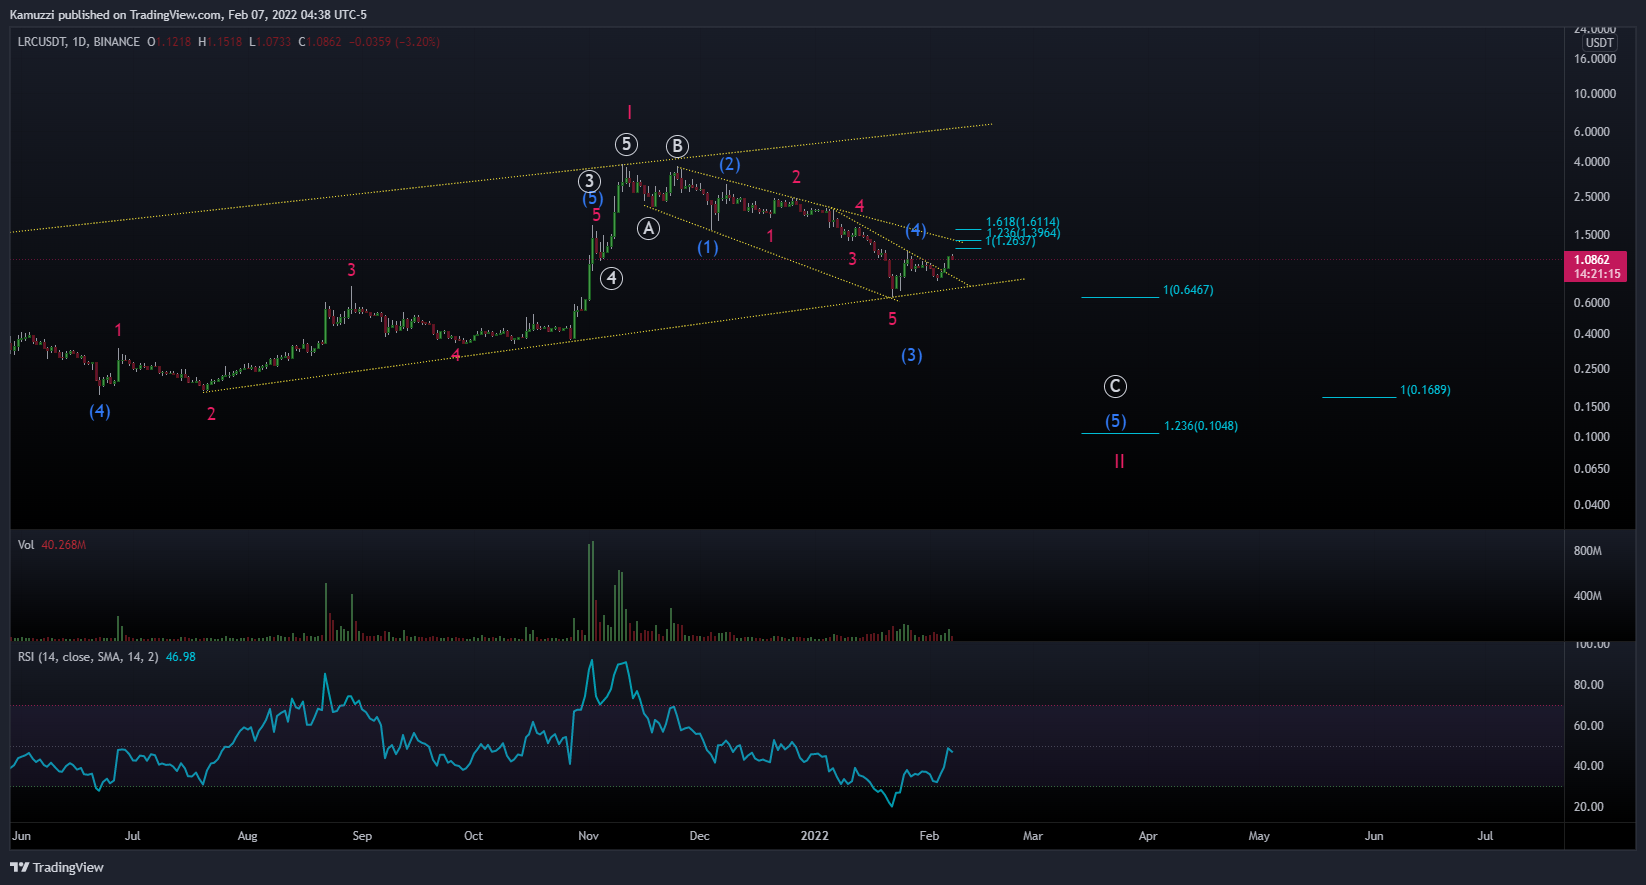The image size is (1646, 885).
Task: Click the May label on the time axis
Action: tap(1259, 836)
